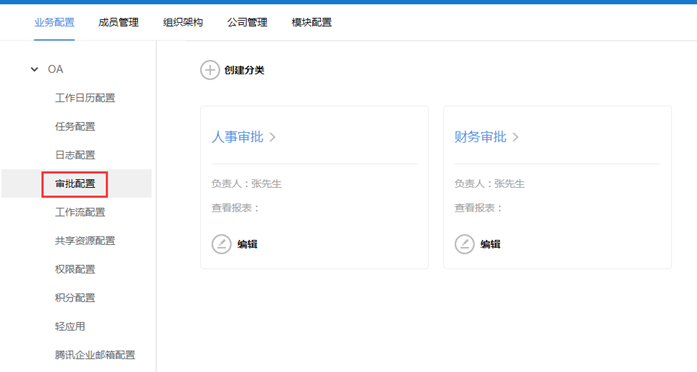Click 负责人：张先生 in 人事审批 card
The height and width of the screenshot is (372, 697).
247,184
